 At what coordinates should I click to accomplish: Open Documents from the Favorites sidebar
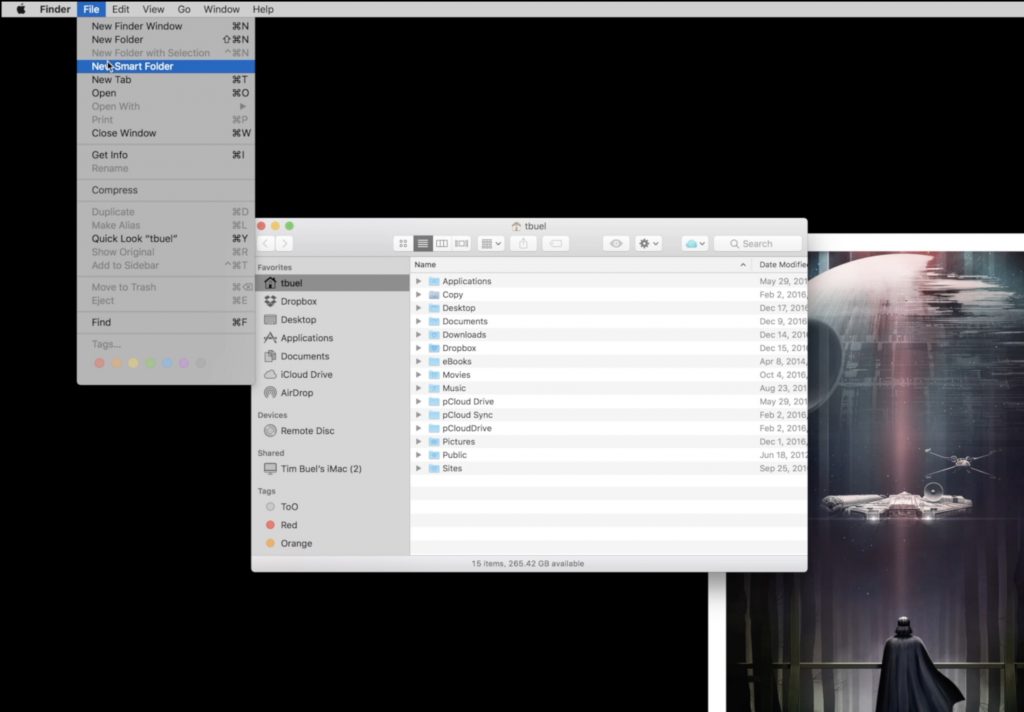point(305,356)
